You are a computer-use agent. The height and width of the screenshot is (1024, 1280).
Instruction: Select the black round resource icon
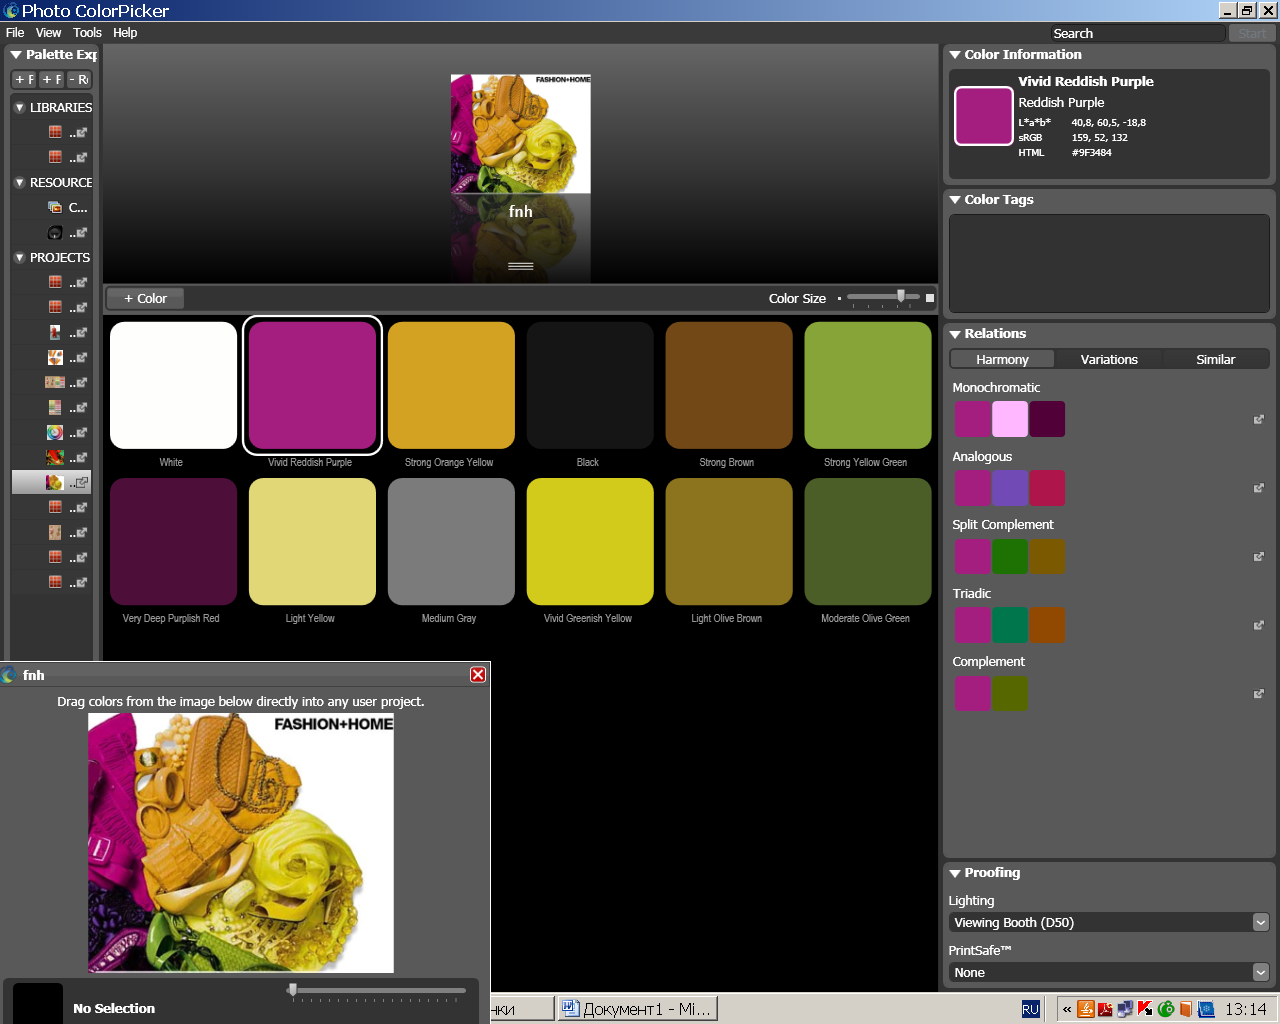(55, 232)
